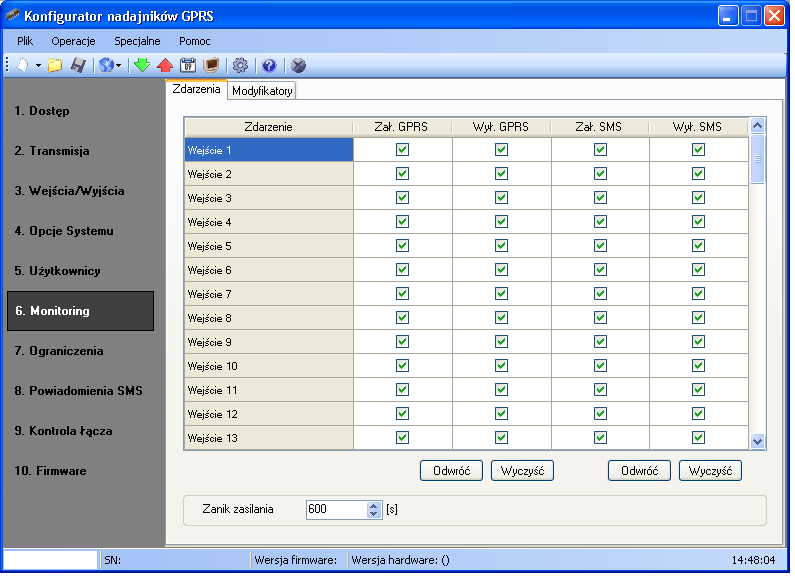Disable Zał. GPRS for Wejście 5

[x=403, y=246]
